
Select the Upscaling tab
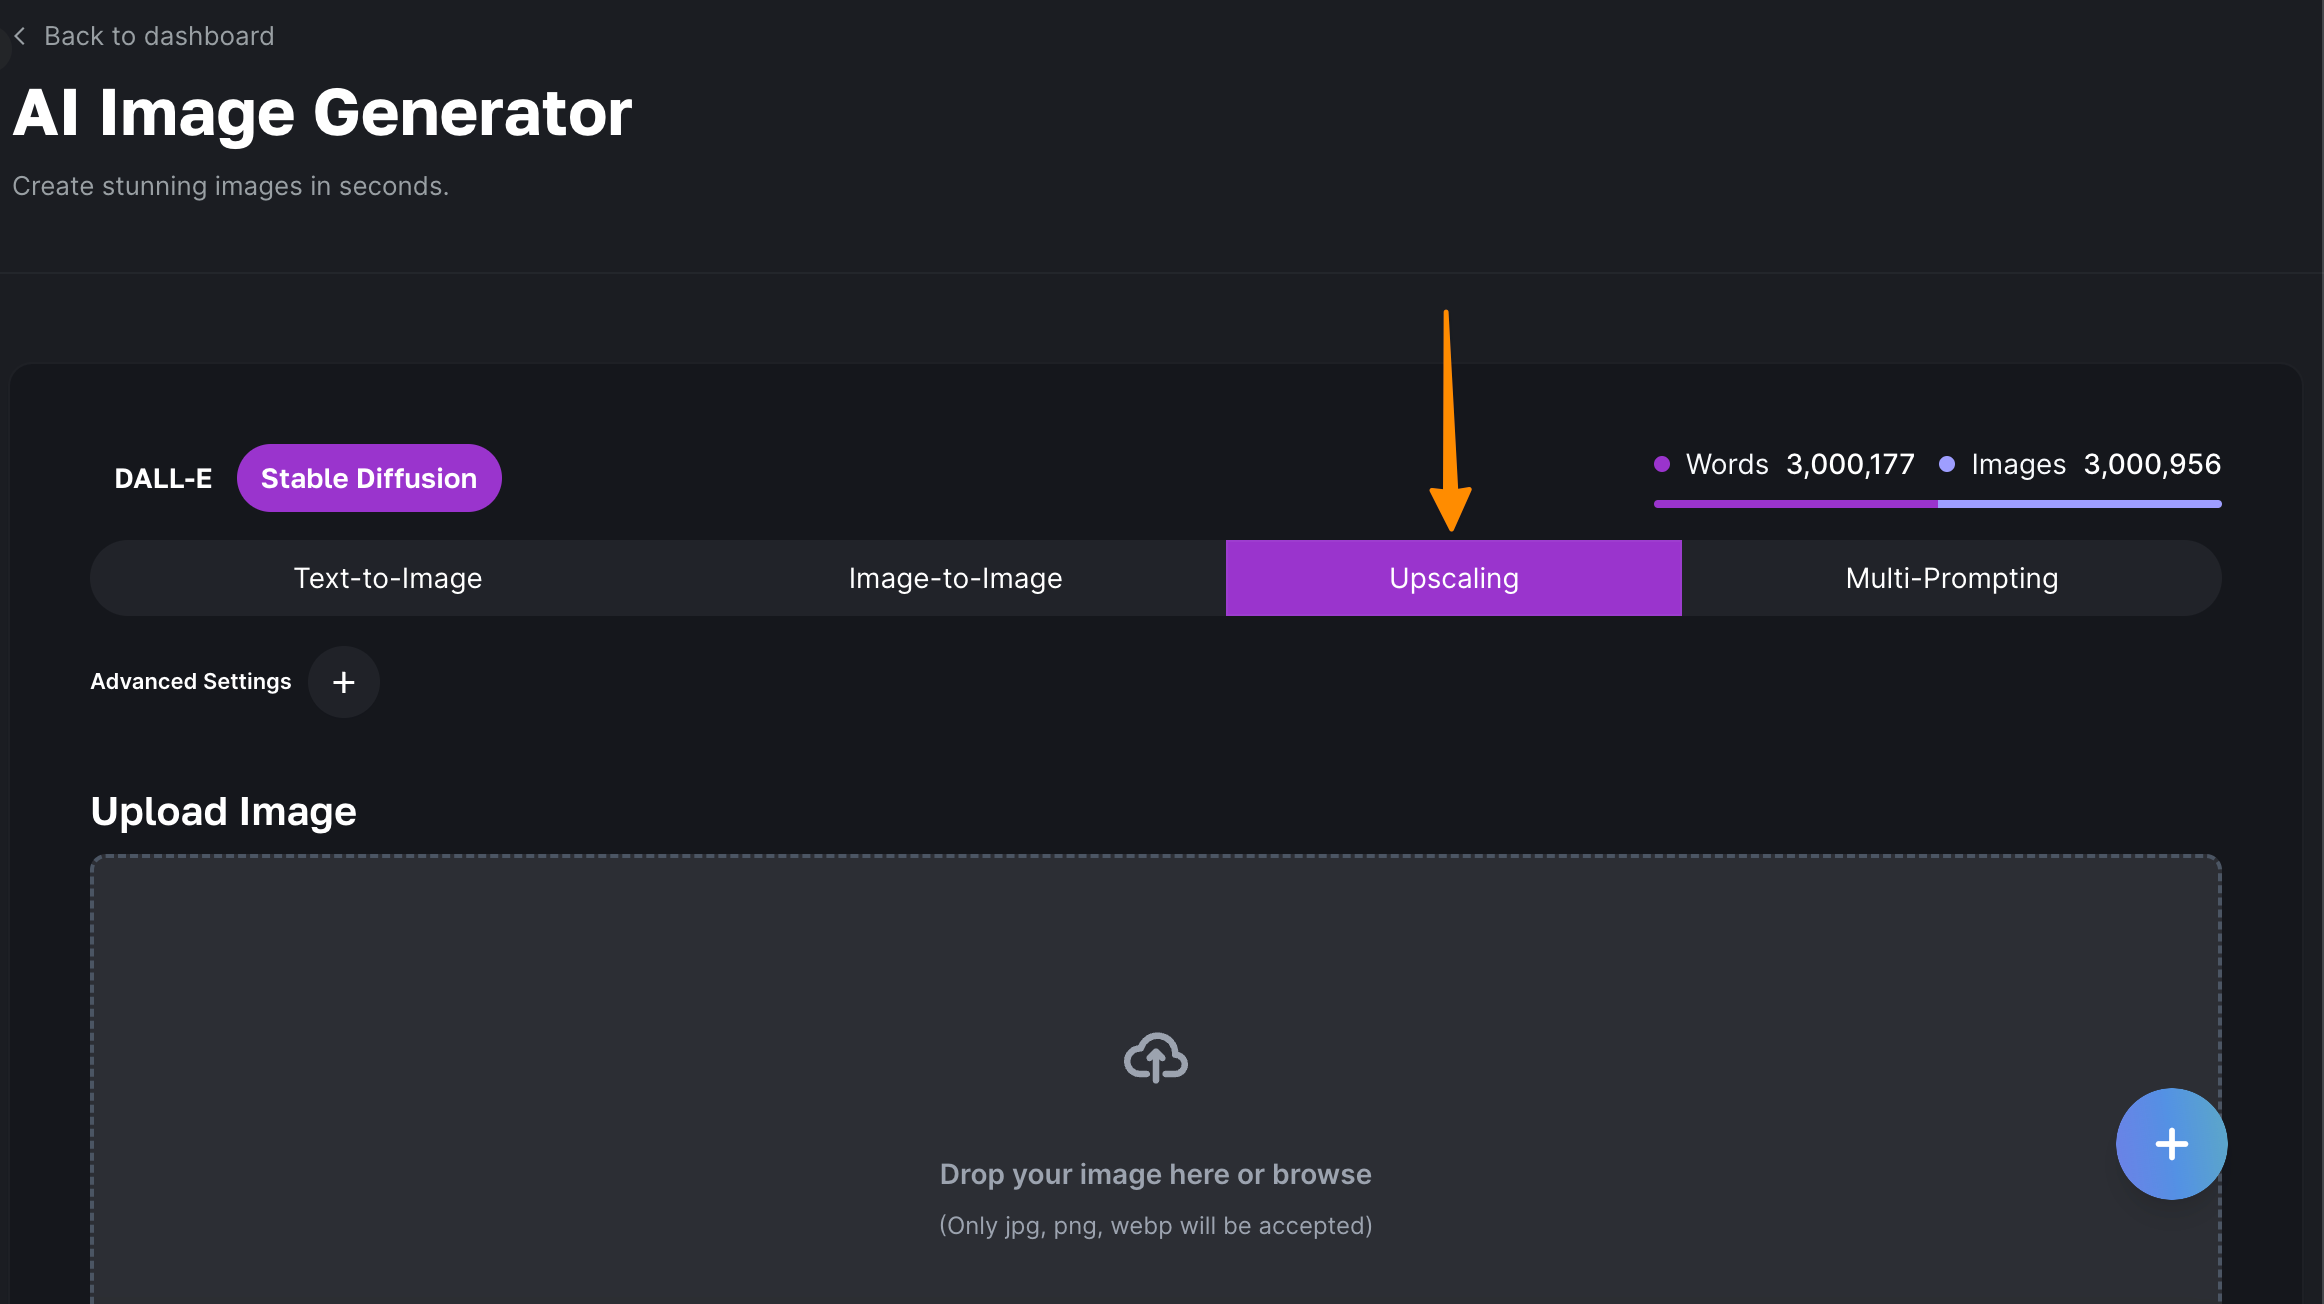tap(1453, 578)
